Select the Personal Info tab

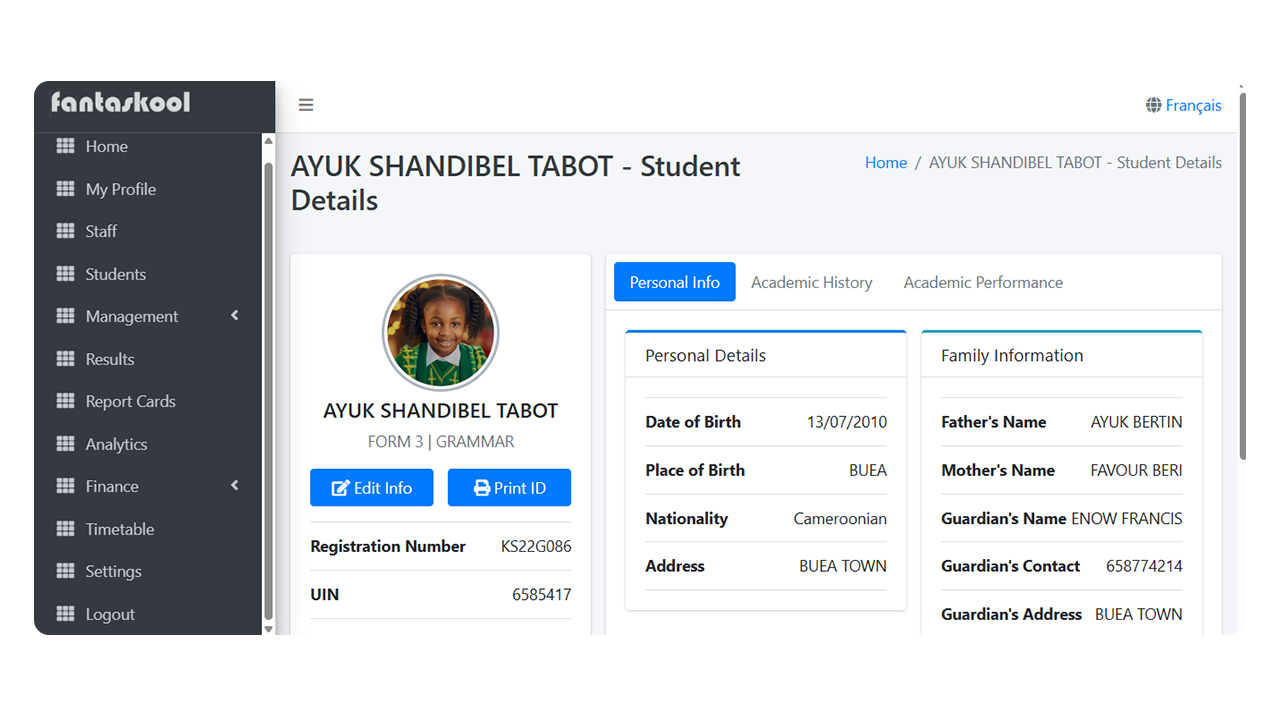[675, 282]
